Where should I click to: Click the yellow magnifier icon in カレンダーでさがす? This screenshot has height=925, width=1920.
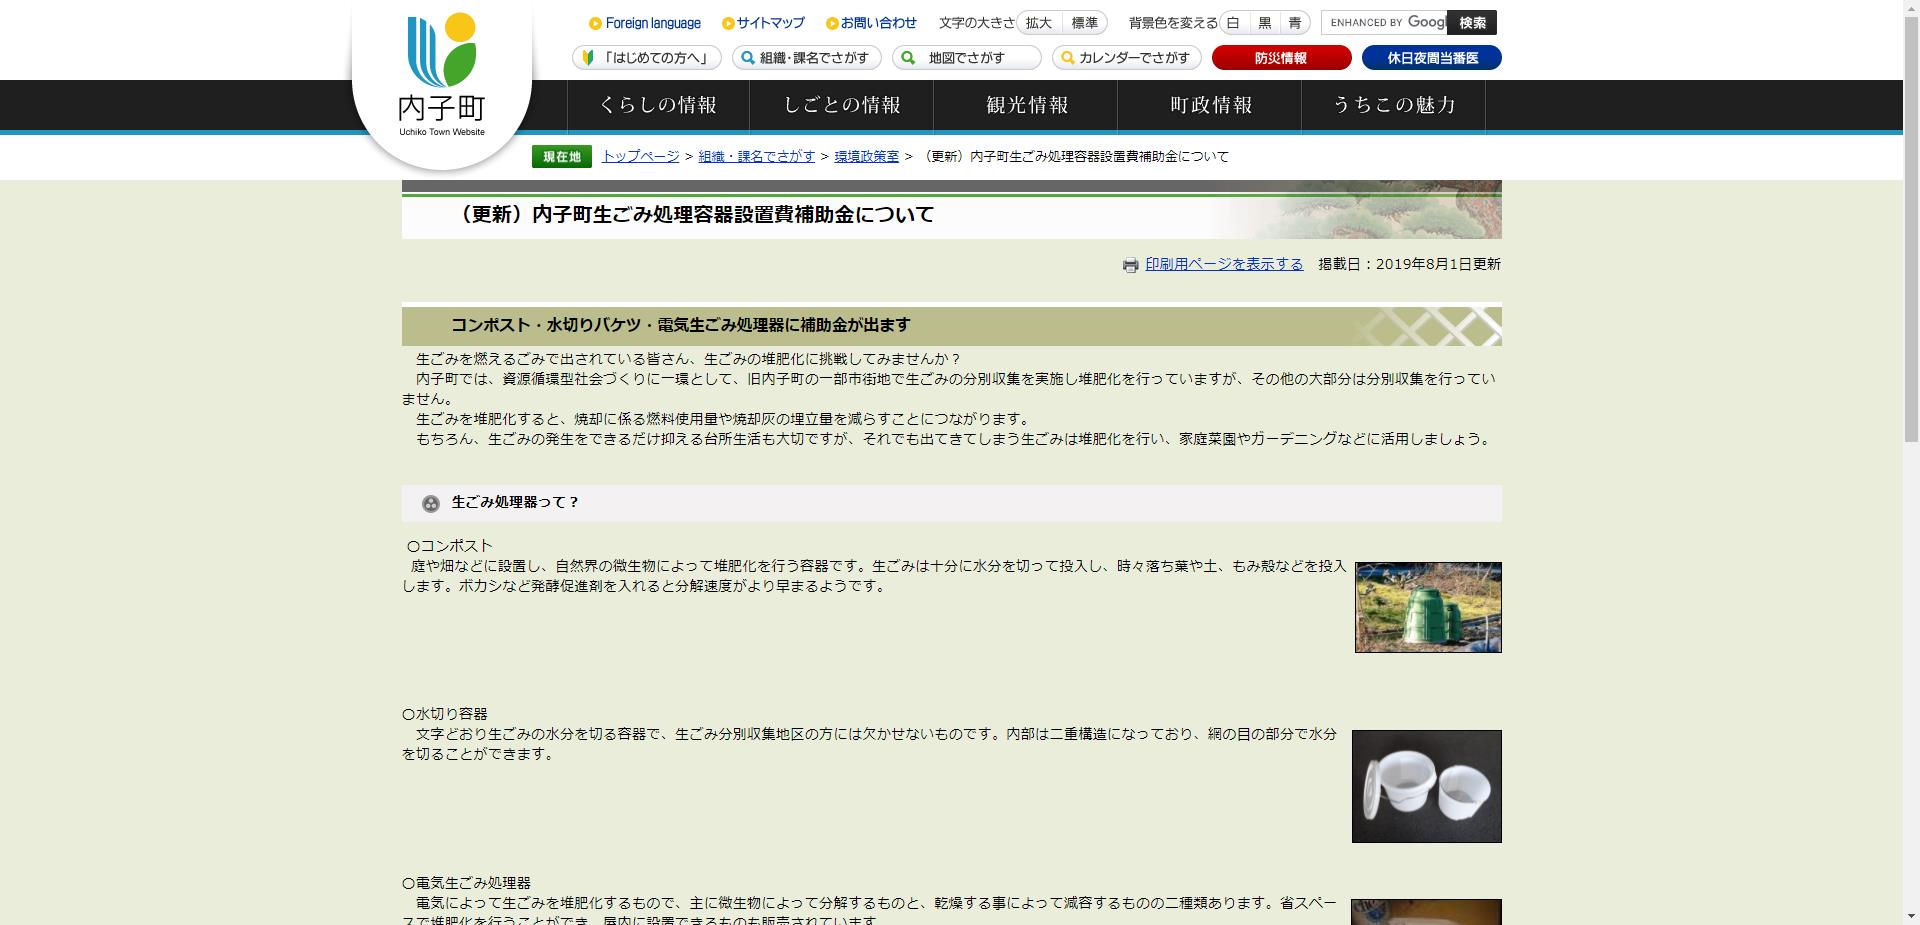click(x=1065, y=58)
